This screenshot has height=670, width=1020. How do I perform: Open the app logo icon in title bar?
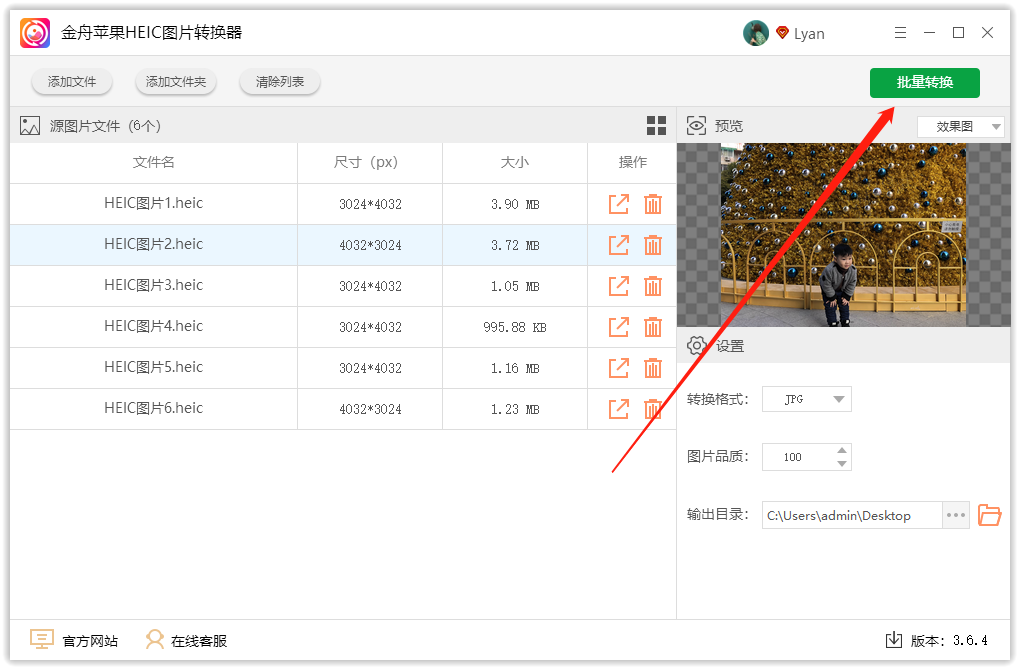click(35, 33)
